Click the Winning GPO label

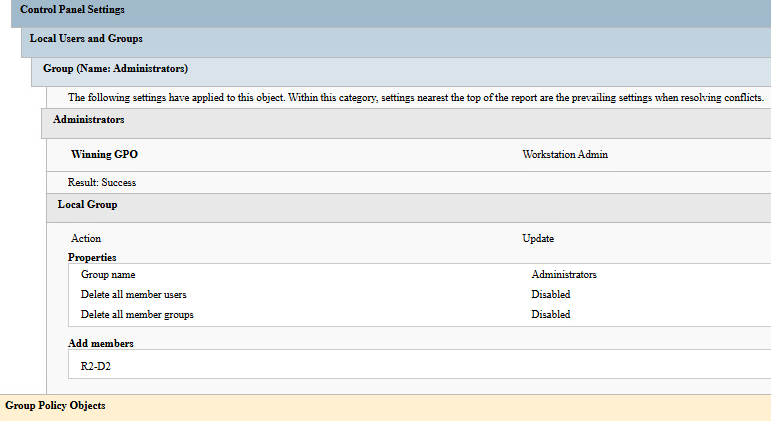pyautogui.click(x=105, y=155)
